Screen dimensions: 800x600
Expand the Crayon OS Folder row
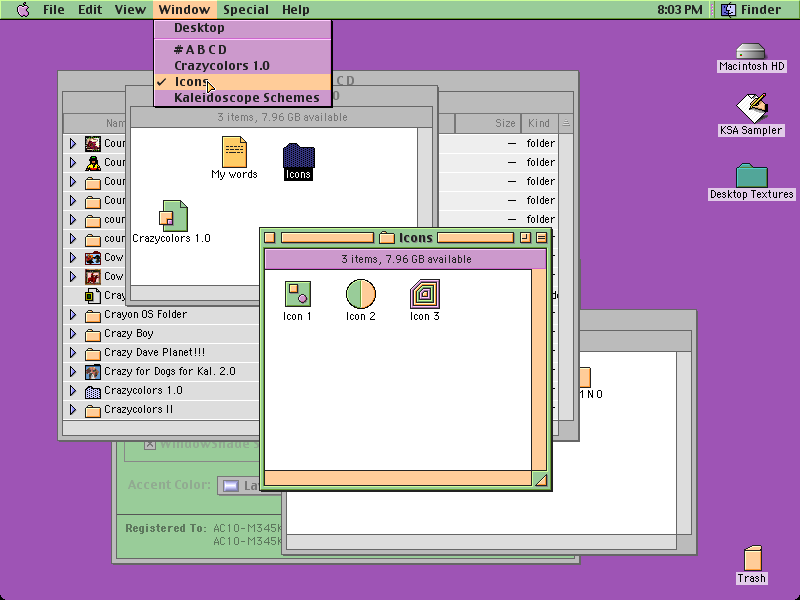point(73,315)
